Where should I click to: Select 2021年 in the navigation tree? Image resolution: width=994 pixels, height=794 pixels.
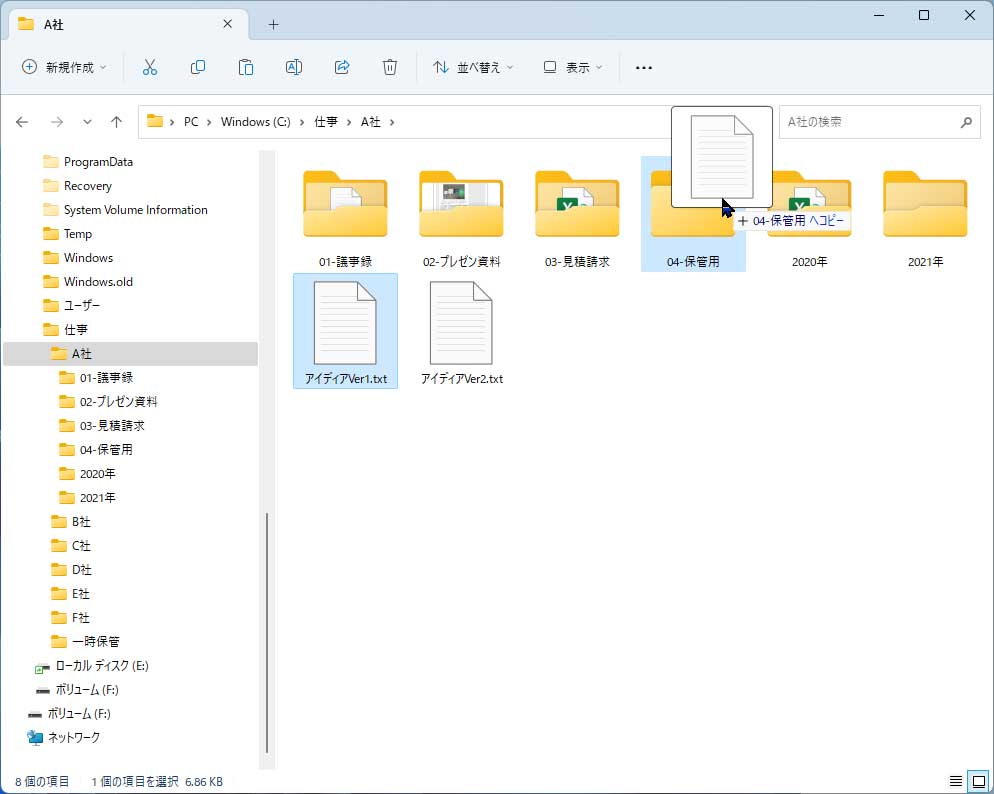87,499
